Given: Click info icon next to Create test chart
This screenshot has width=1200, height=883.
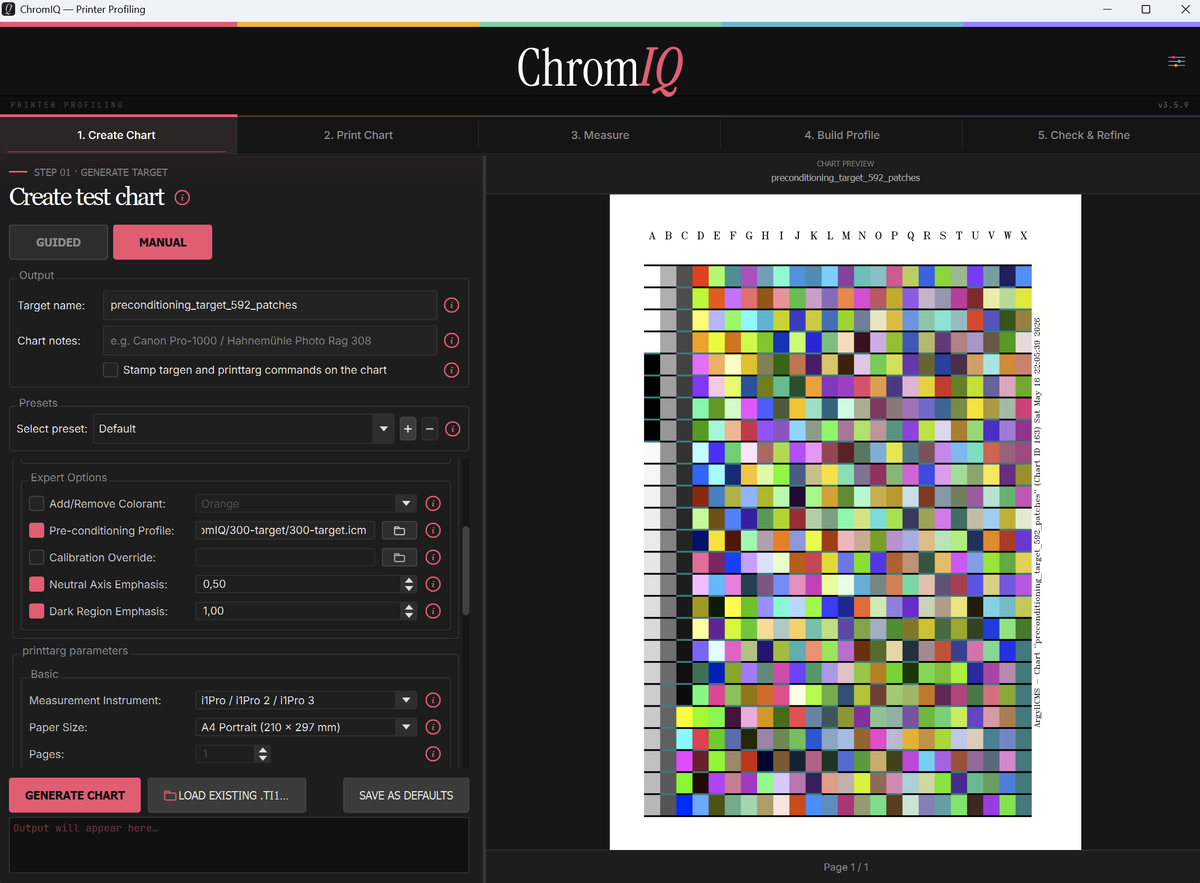Looking at the screenshot, I should [x=182, y=197].
